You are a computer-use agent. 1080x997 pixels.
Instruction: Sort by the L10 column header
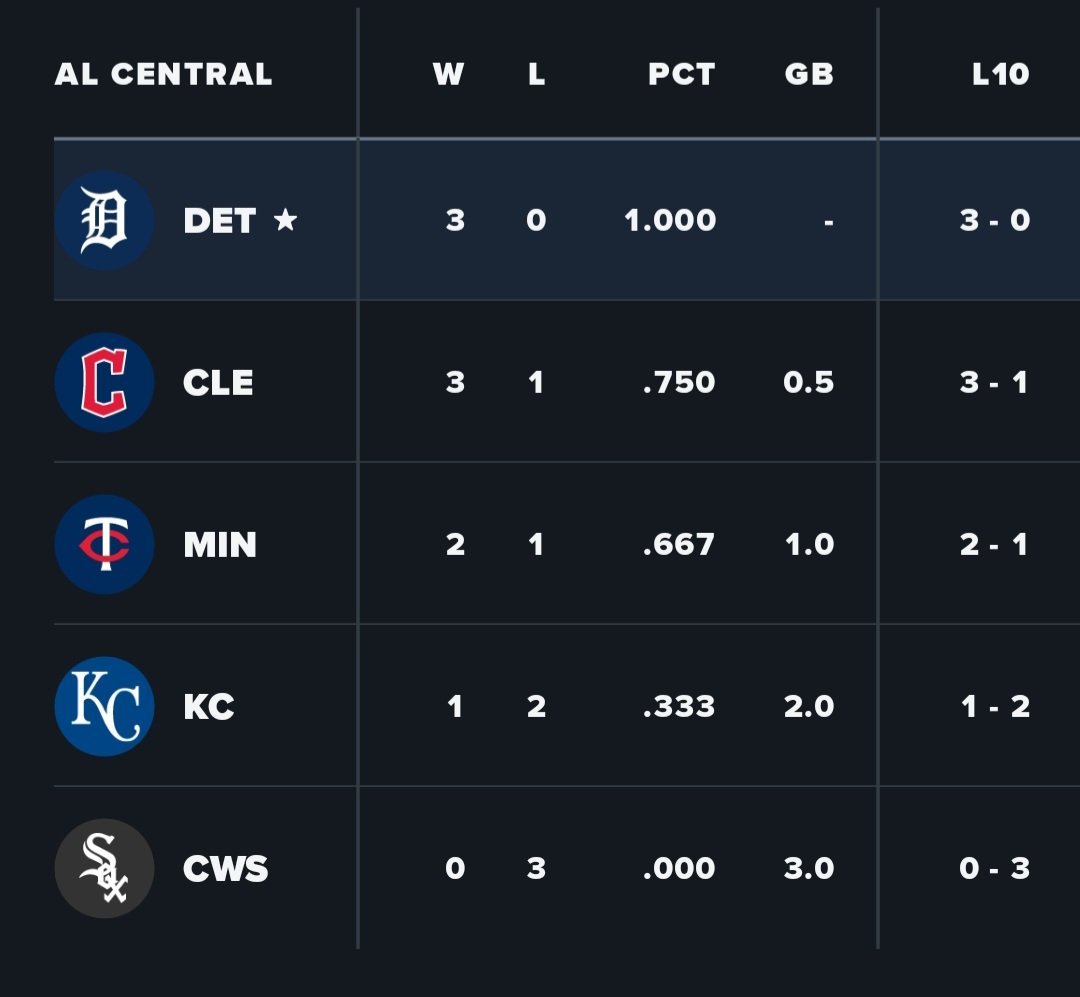point(1000,74)
